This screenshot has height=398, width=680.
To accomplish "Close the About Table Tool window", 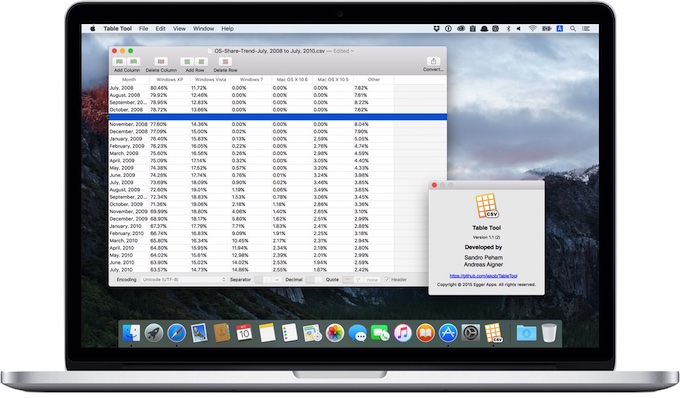I will click(434, 185).
